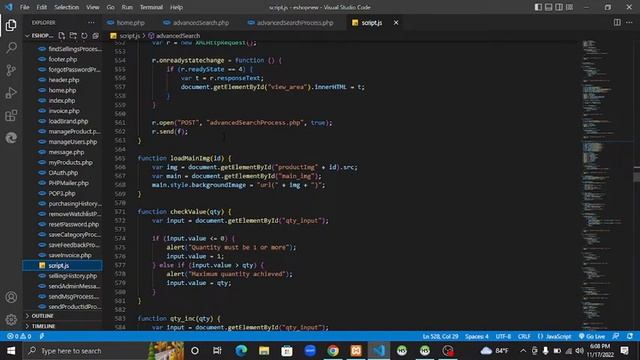Open Google Chrome from taskbar
The width and height of the screenshot is (640, 360).
pyautogui.click(x=333, y=351)
